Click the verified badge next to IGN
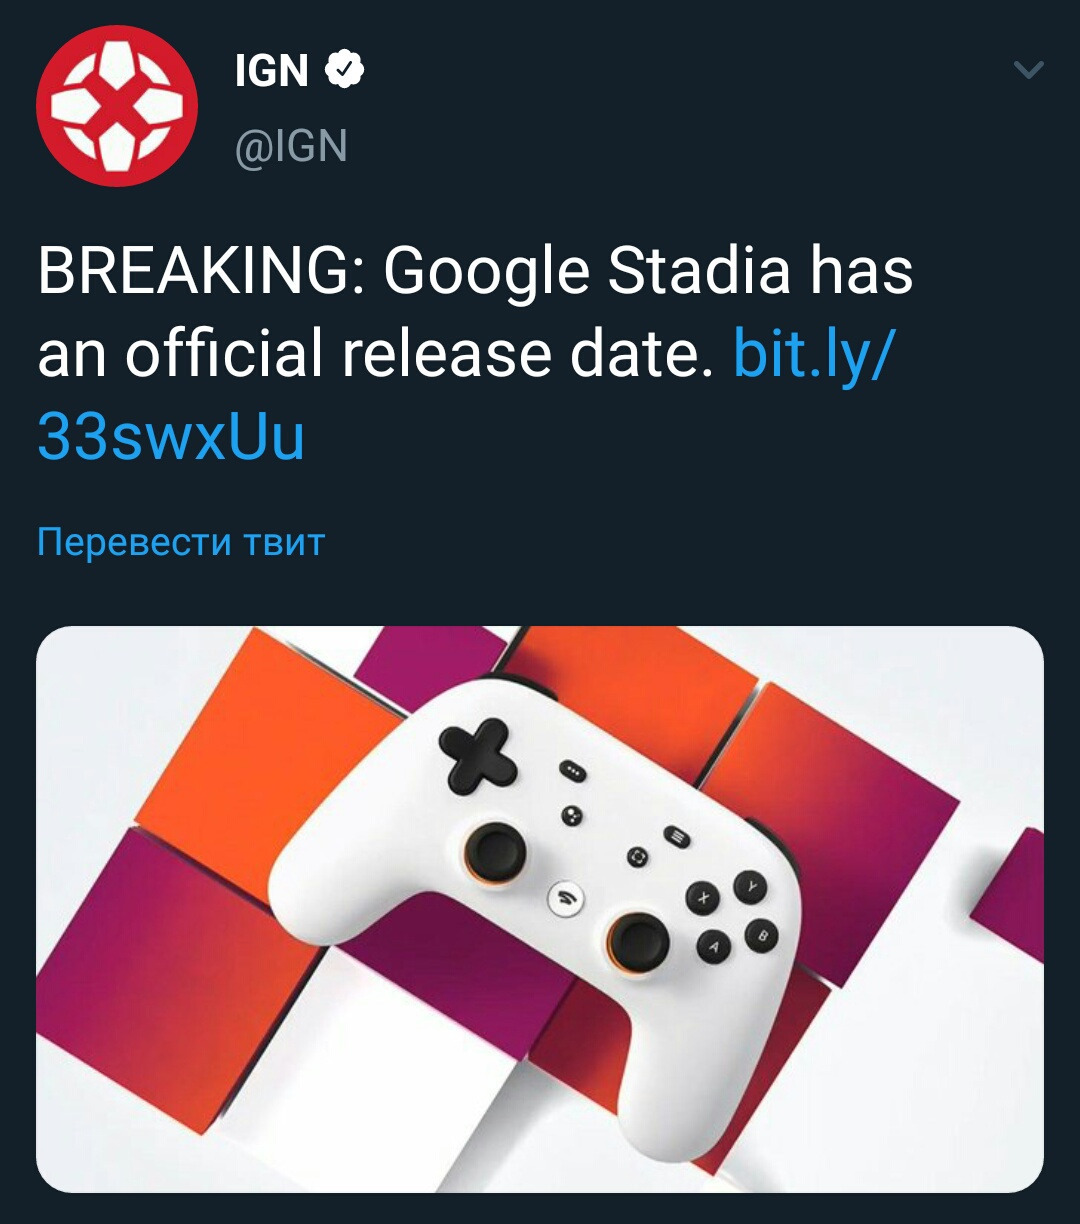 [x=345, y=70]
